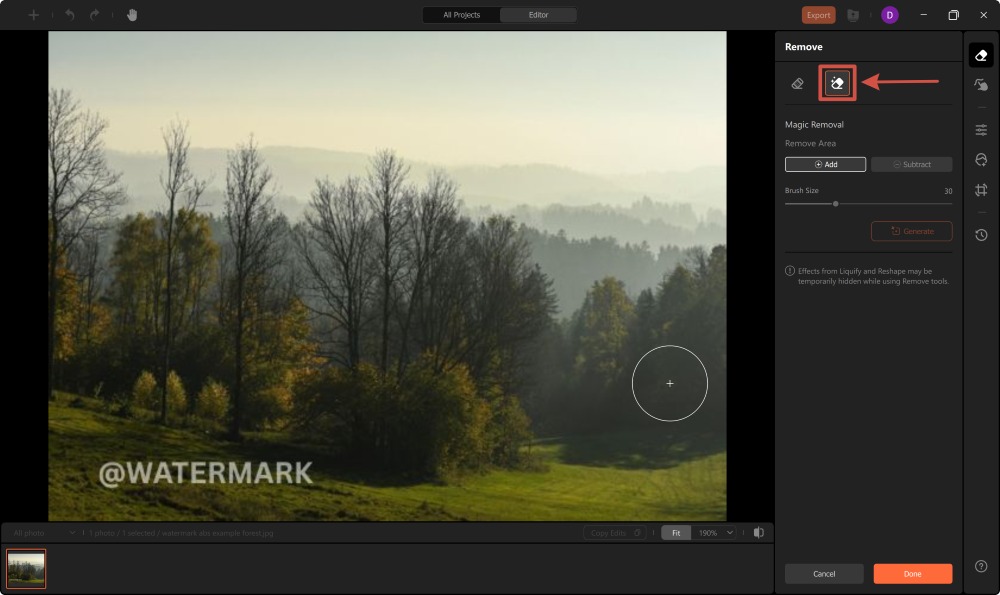This screenshot has height=595, width=1000.
Task: Enable Add mode for the remove area
Action: (825, 163)
